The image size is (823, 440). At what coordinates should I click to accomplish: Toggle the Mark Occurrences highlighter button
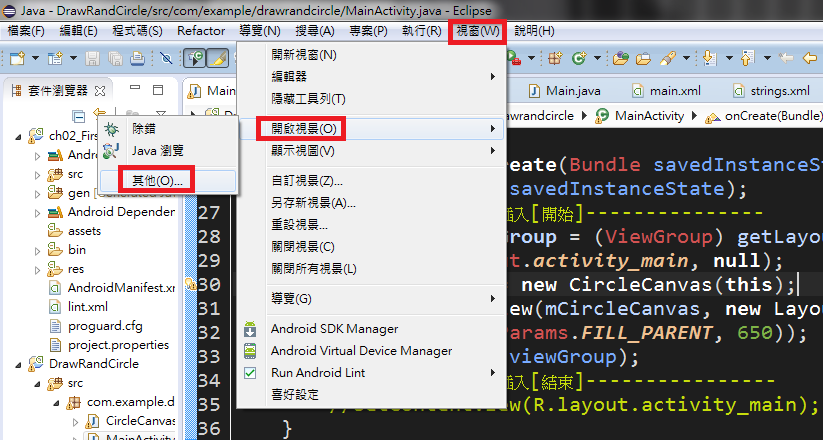tap(217, 58)
